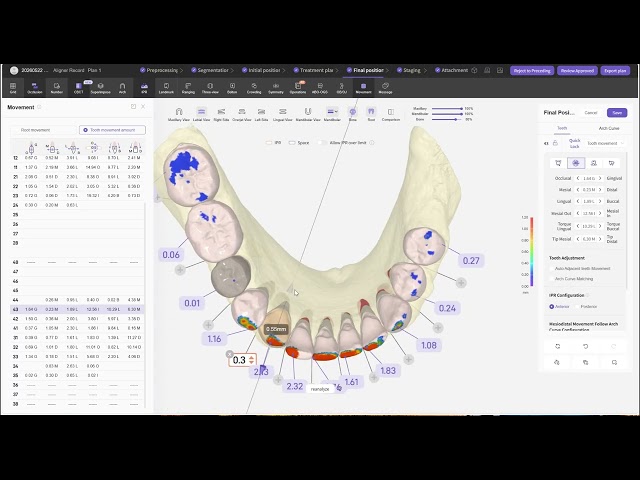Select Anterior IPR configuration

(552, 307)
